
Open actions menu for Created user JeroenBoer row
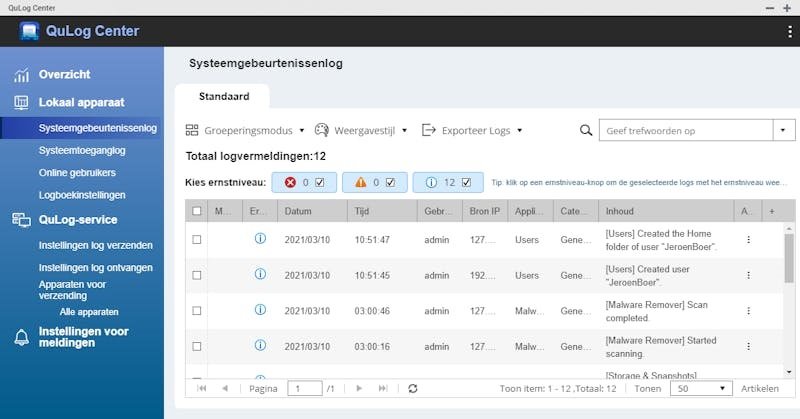click(x=748, y=275)
